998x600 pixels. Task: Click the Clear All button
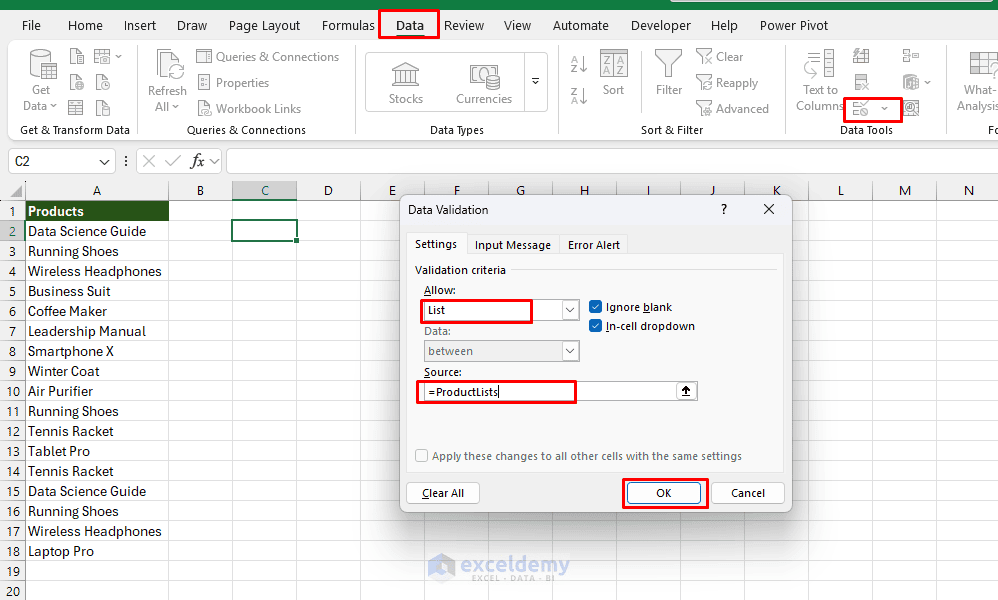coord(443,493)
